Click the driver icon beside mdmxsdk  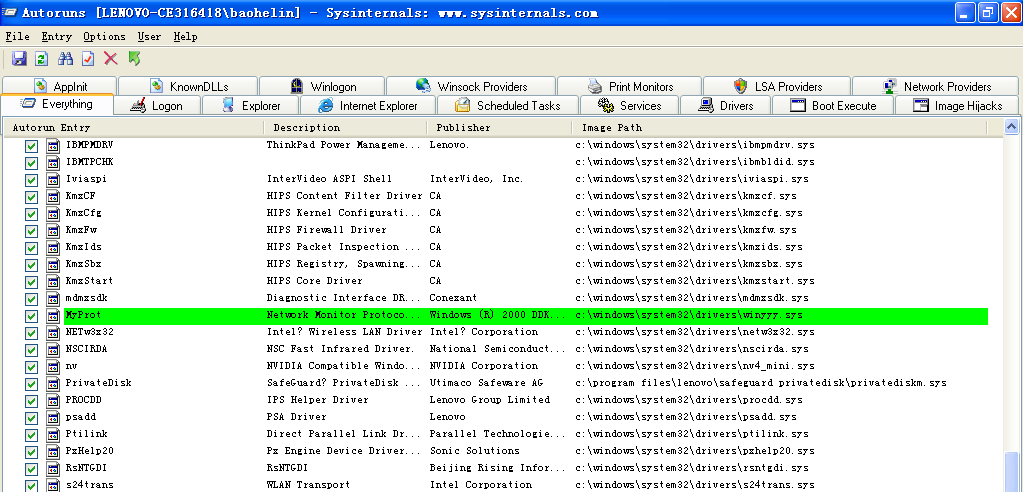53,299
